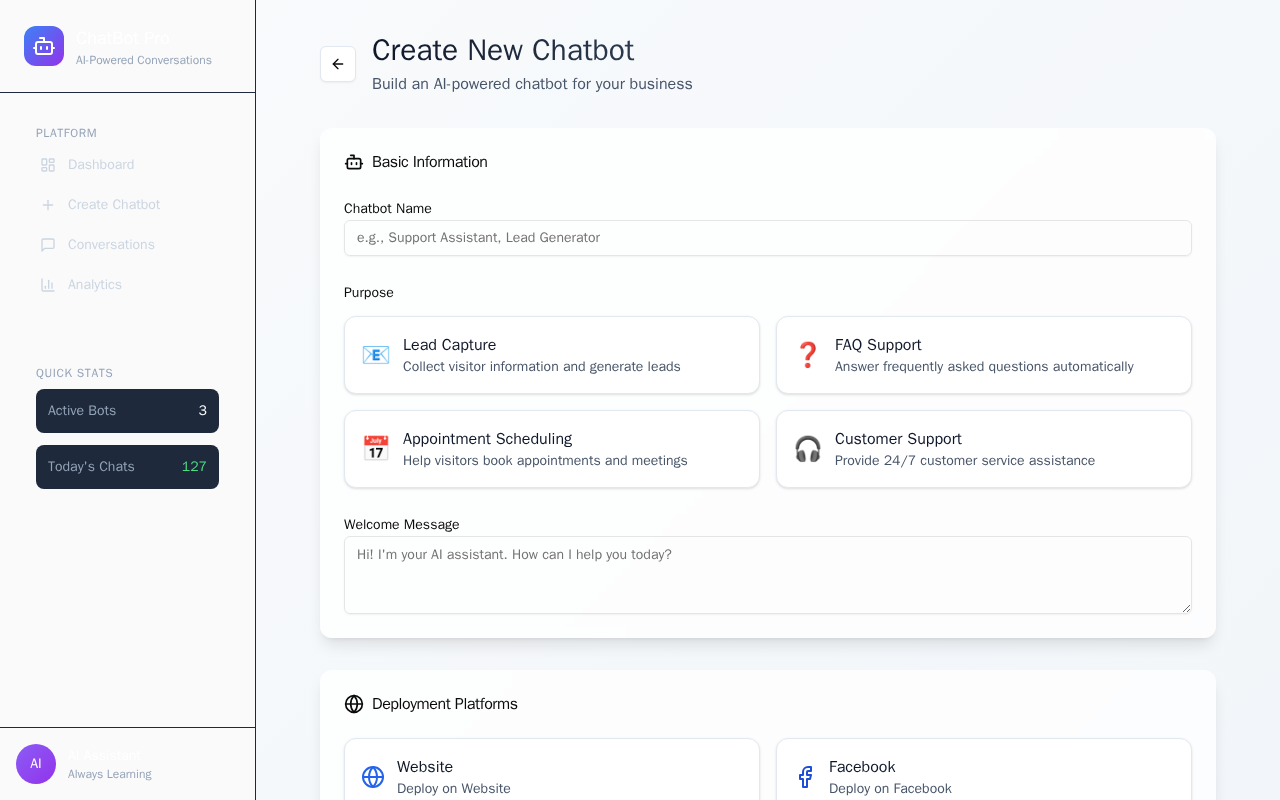Go back using the arrow button
Viewport: 1280px width, 800px height.
point(338,64)
